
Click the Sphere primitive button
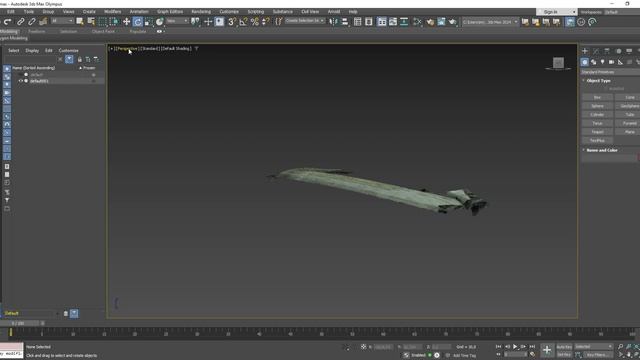point(597,106)
